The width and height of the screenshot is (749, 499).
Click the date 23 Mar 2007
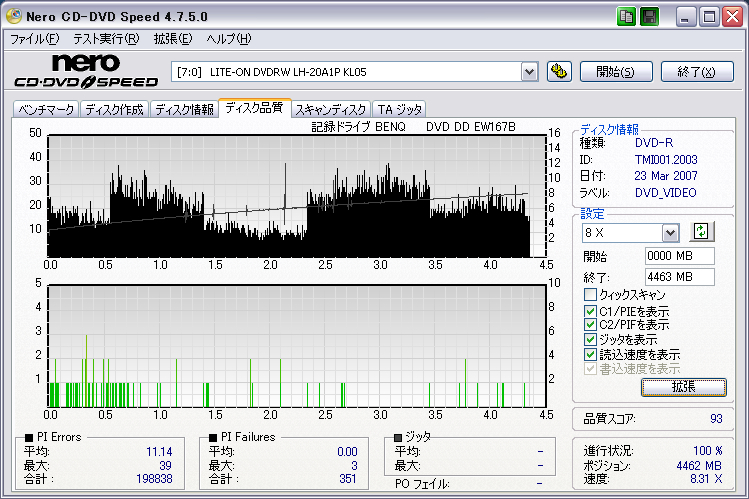pos(666,176)
